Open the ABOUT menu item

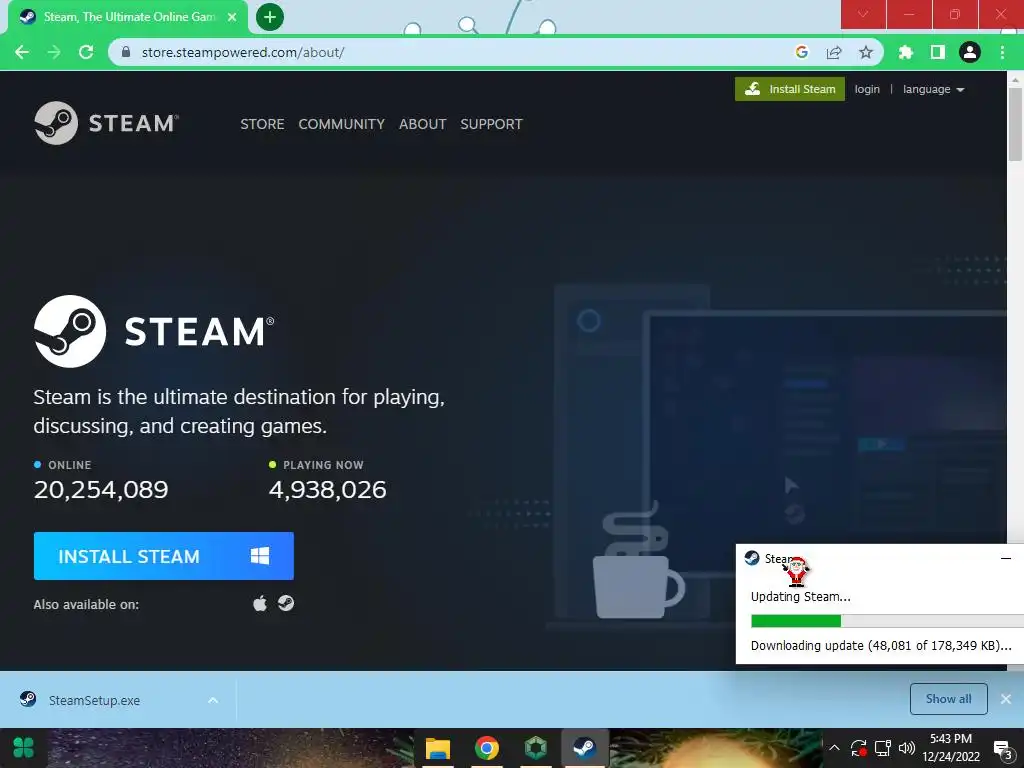[423, 124]
